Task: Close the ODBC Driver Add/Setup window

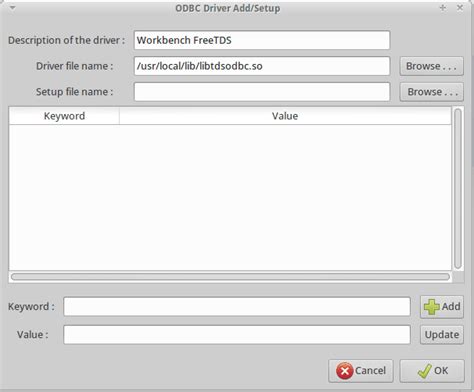Action: pos(460,8)
